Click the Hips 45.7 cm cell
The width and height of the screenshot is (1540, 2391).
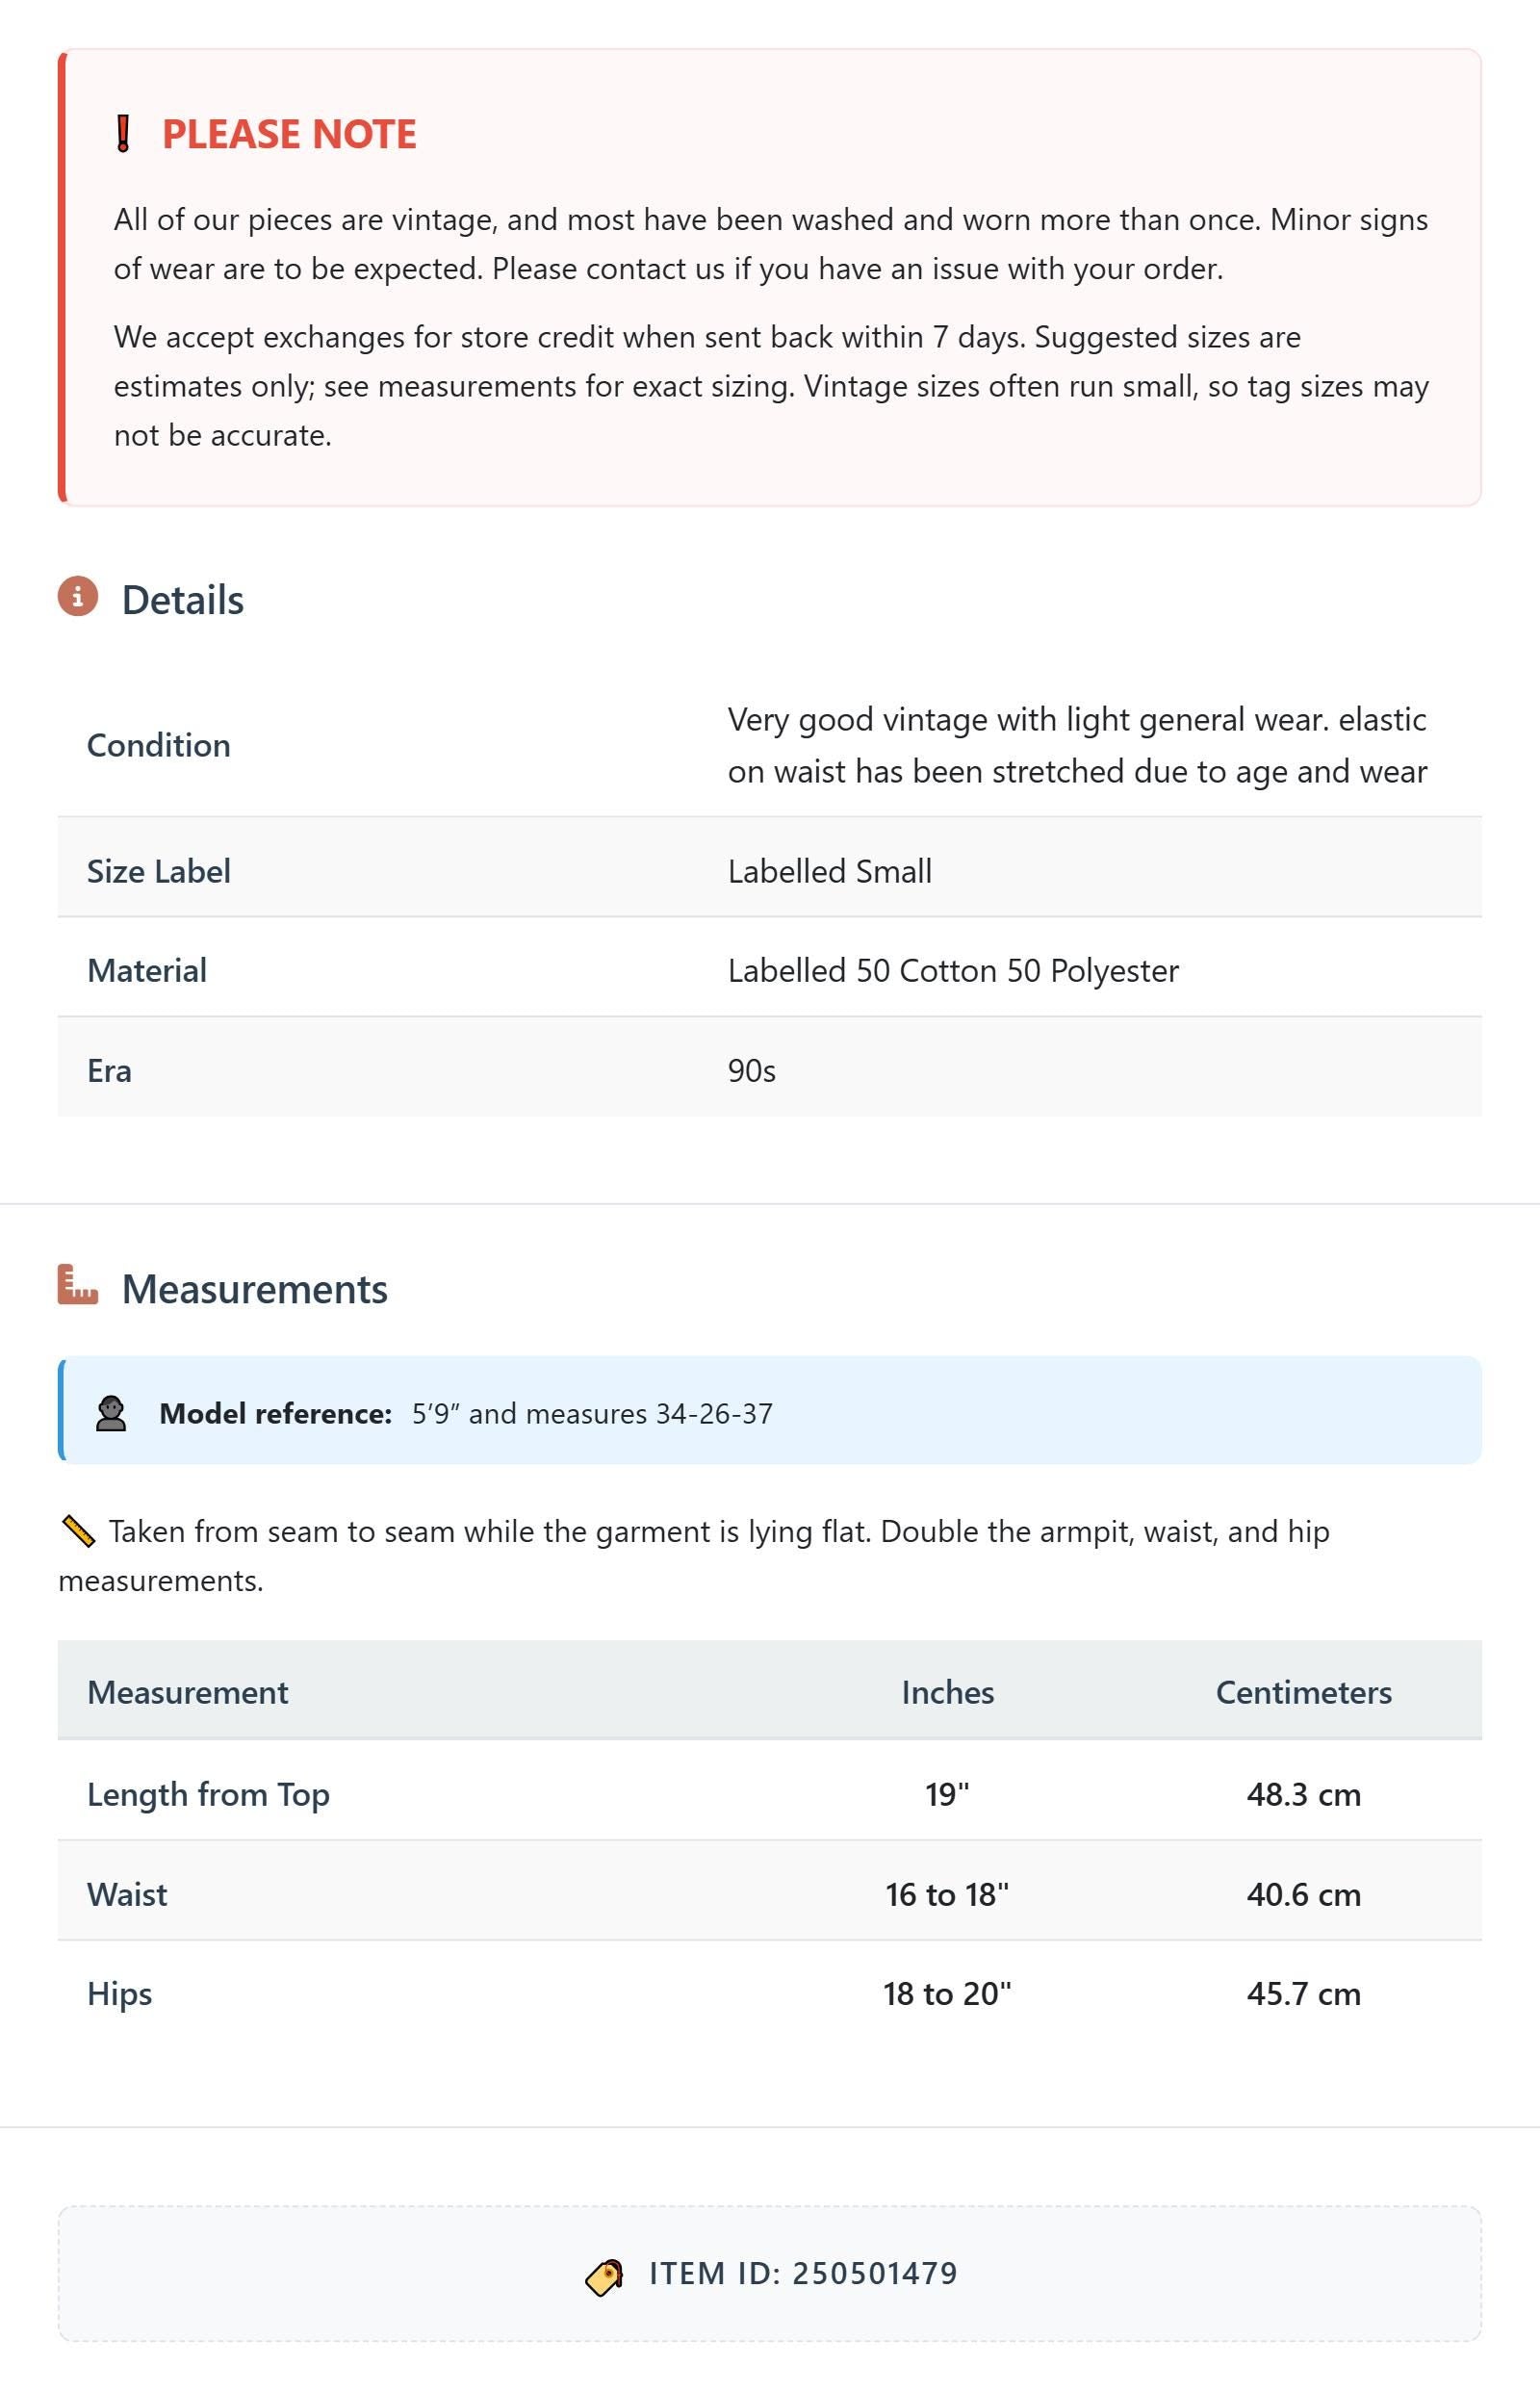tap(1304, 1993)
